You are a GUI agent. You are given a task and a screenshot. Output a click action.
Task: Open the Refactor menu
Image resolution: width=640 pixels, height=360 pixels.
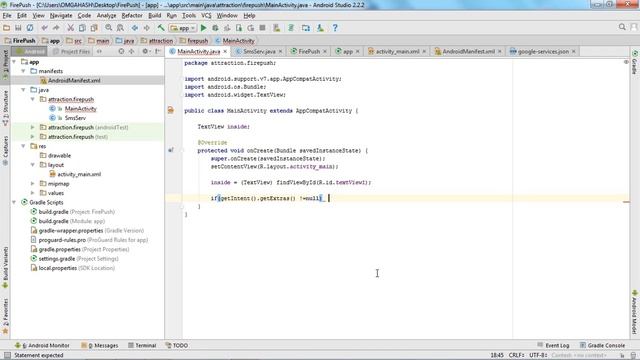click(x=132, y=16)
